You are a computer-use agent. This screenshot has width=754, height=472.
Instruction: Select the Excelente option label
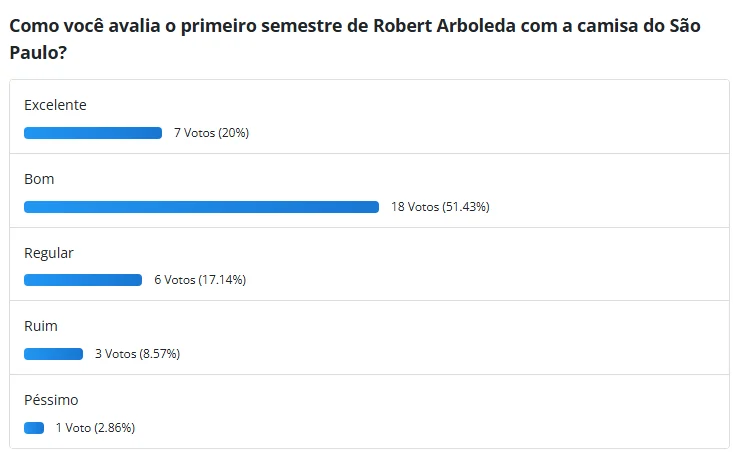pyautogui.click(x=55, y=105)
